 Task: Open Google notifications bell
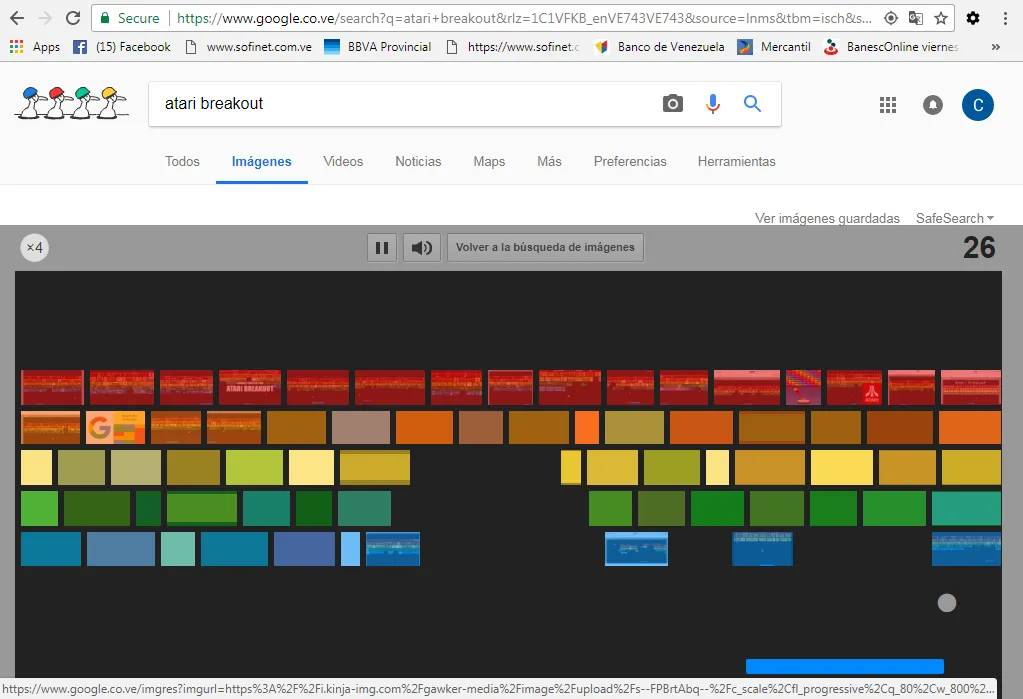pos(933,105)
